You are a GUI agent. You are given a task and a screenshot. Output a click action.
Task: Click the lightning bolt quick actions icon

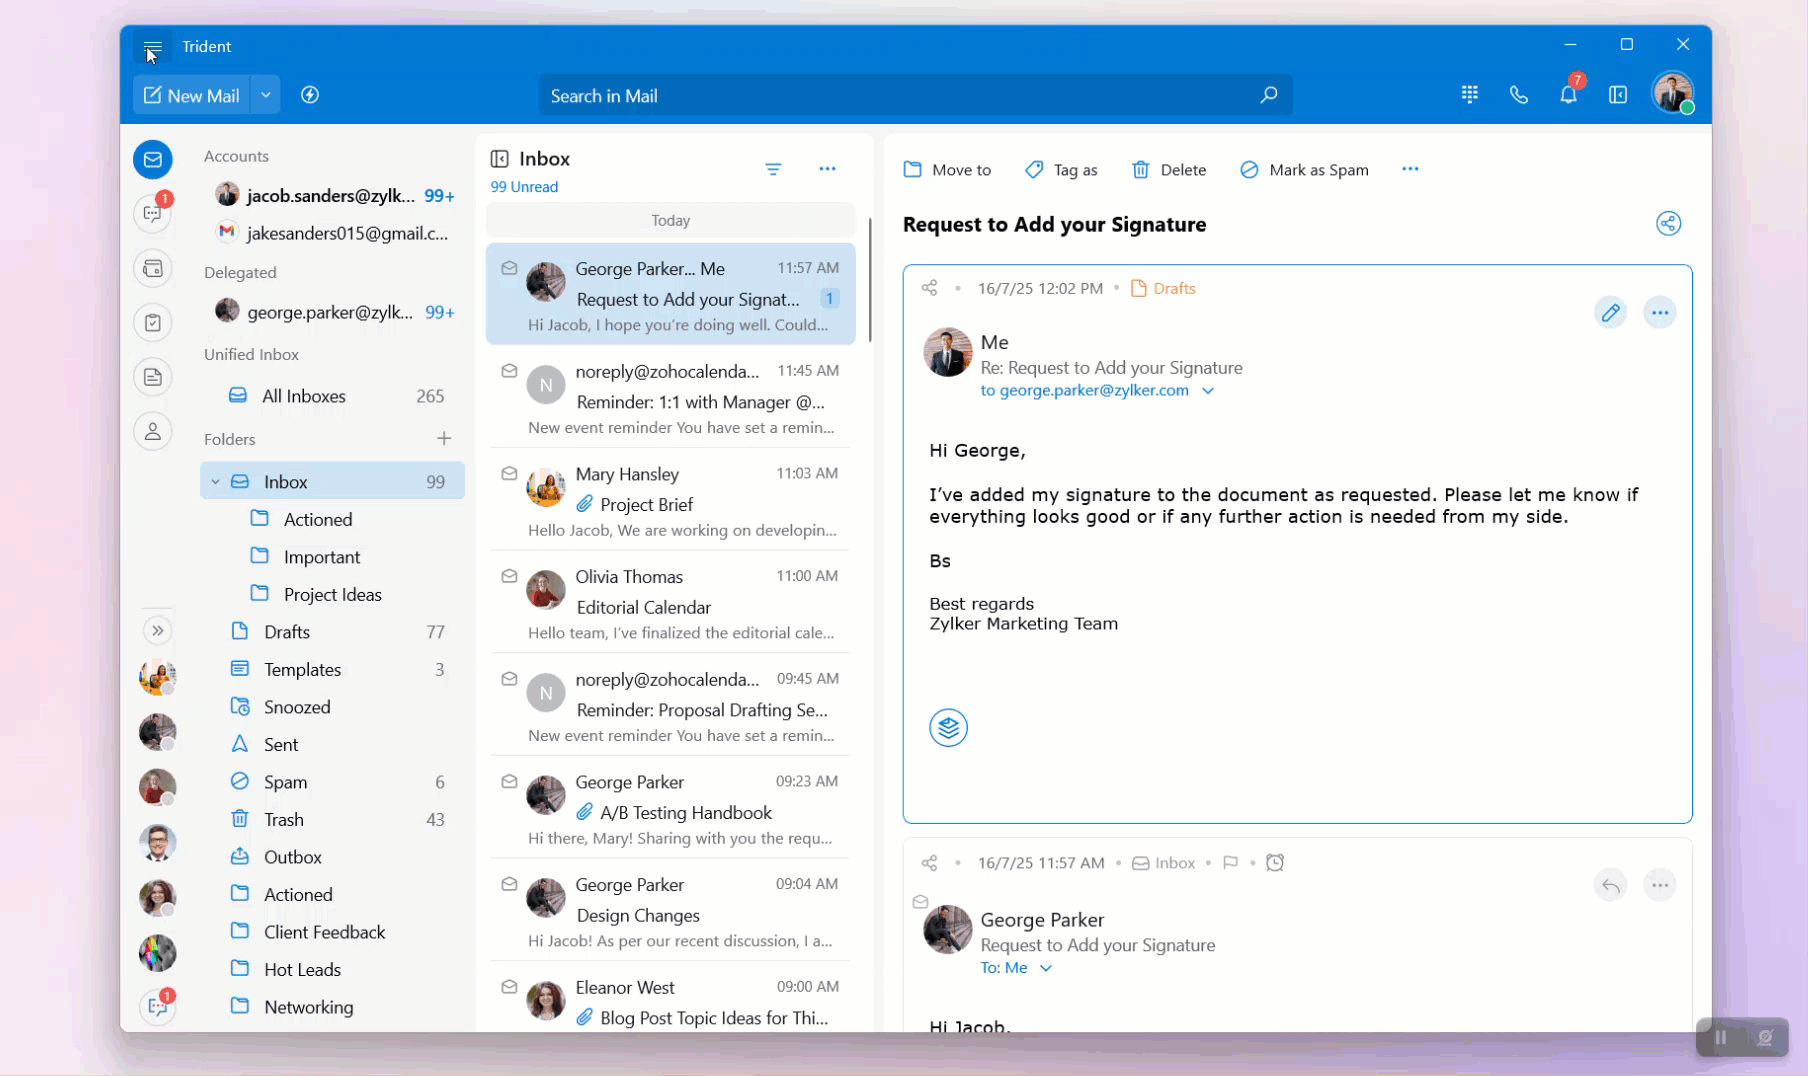pyautogui.click(x=310, y=95)
